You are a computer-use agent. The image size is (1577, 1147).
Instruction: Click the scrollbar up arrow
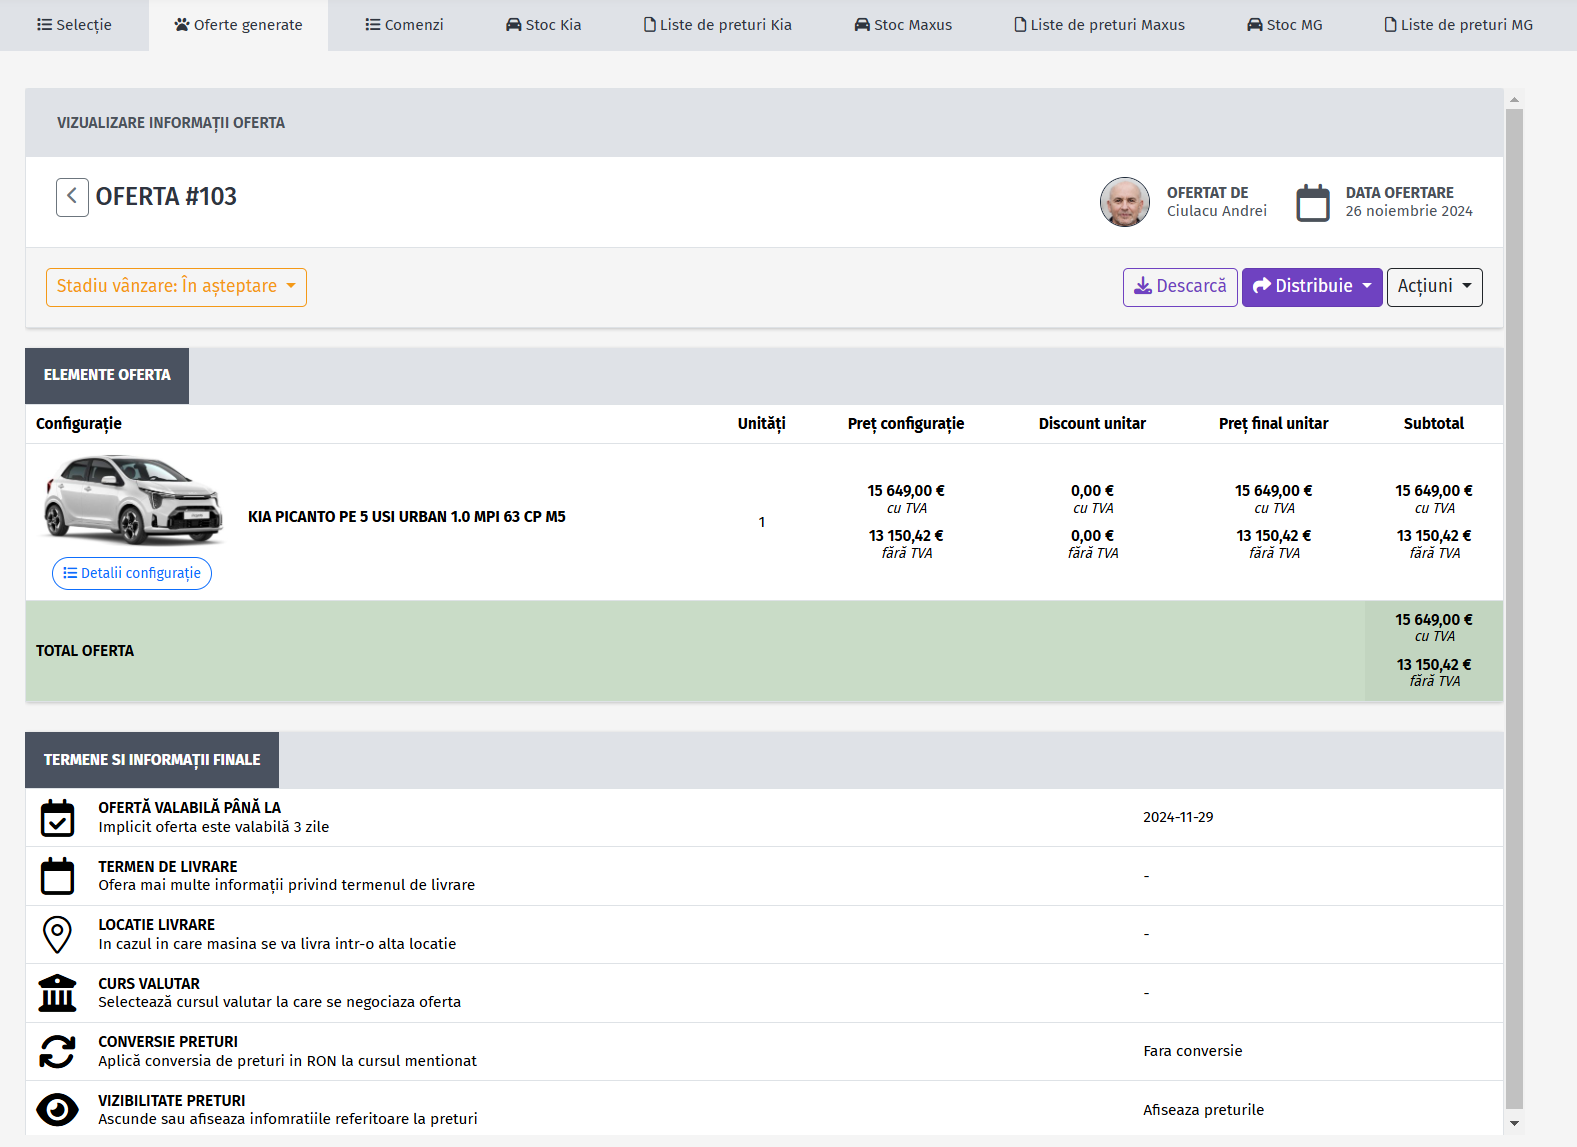point(1514,100)
